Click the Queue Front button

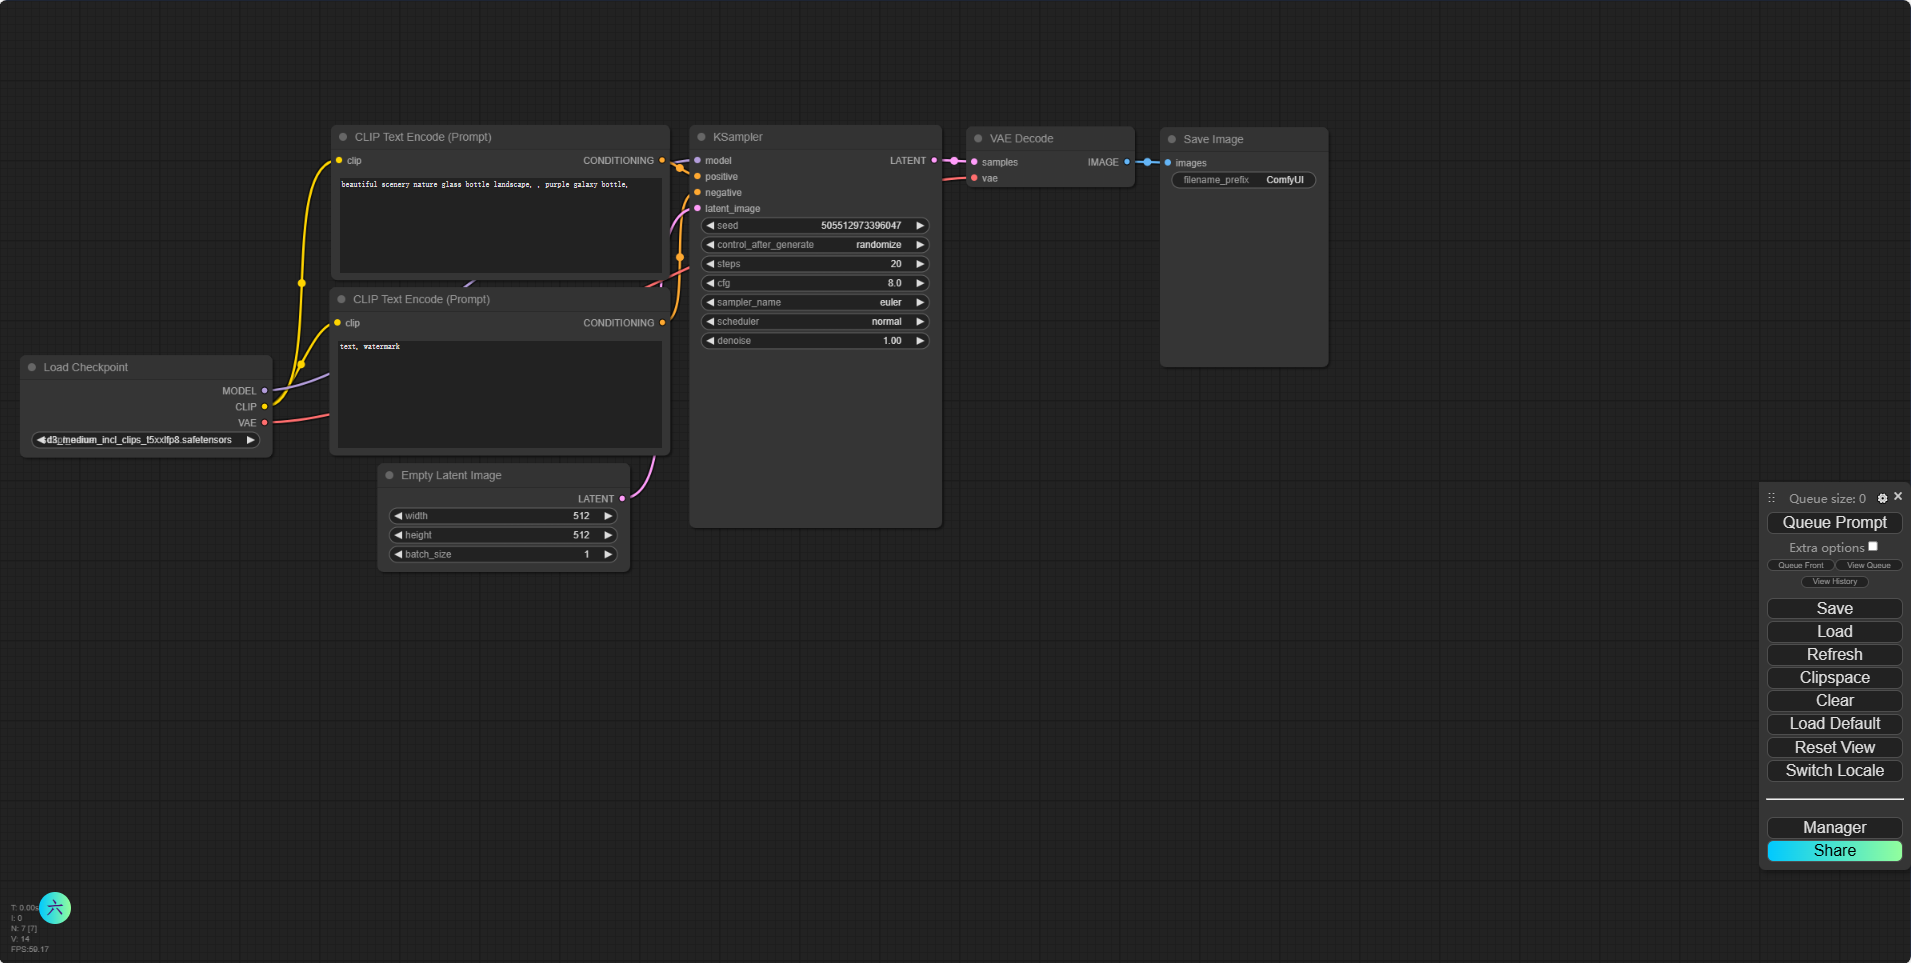[x=1800, y=565]
